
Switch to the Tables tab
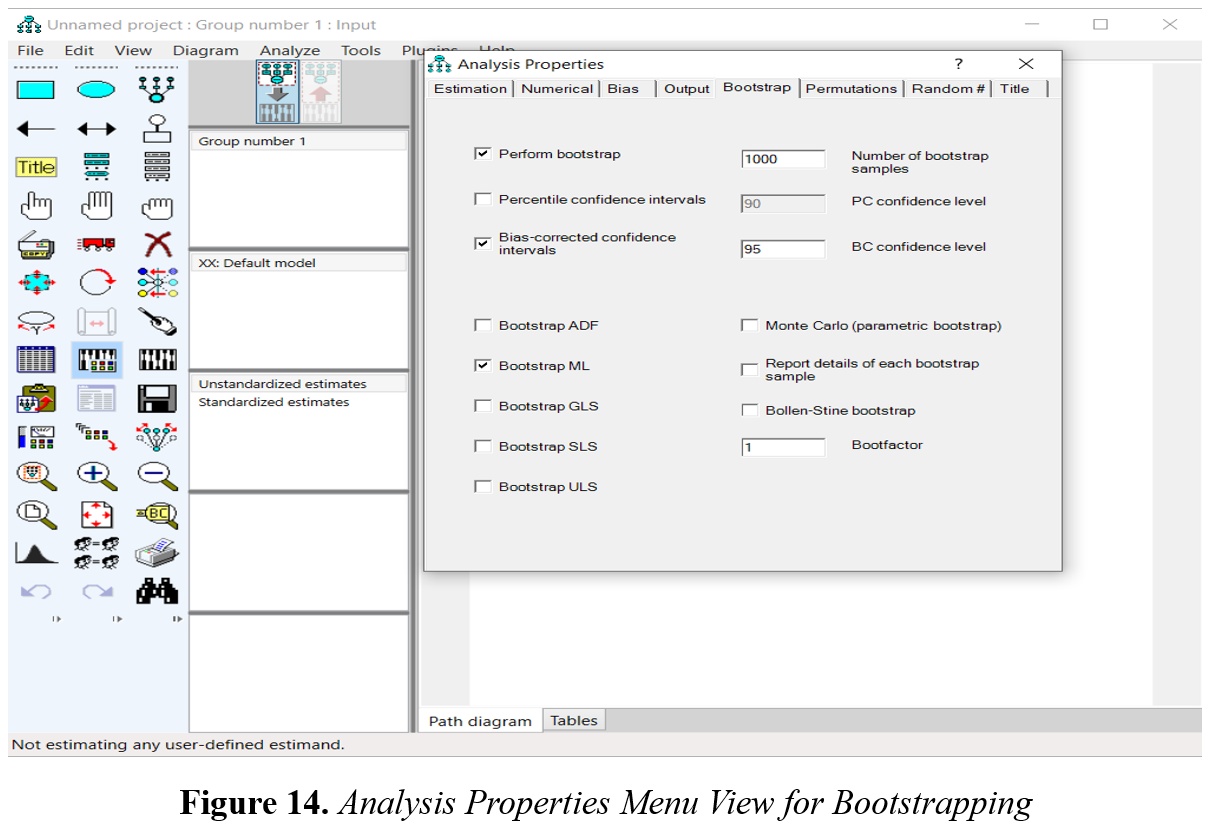point(574,720)
